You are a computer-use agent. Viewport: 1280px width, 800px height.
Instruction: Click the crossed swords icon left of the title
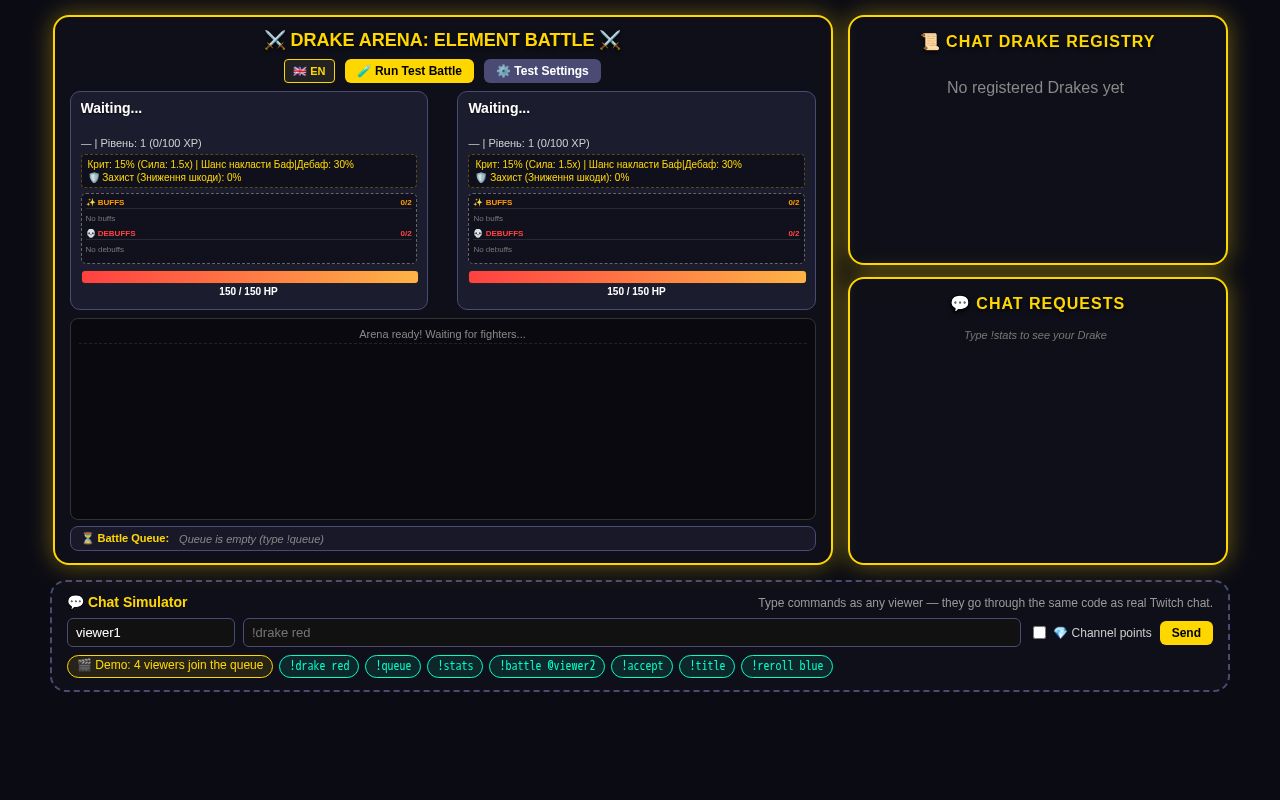tap(275, 40)
